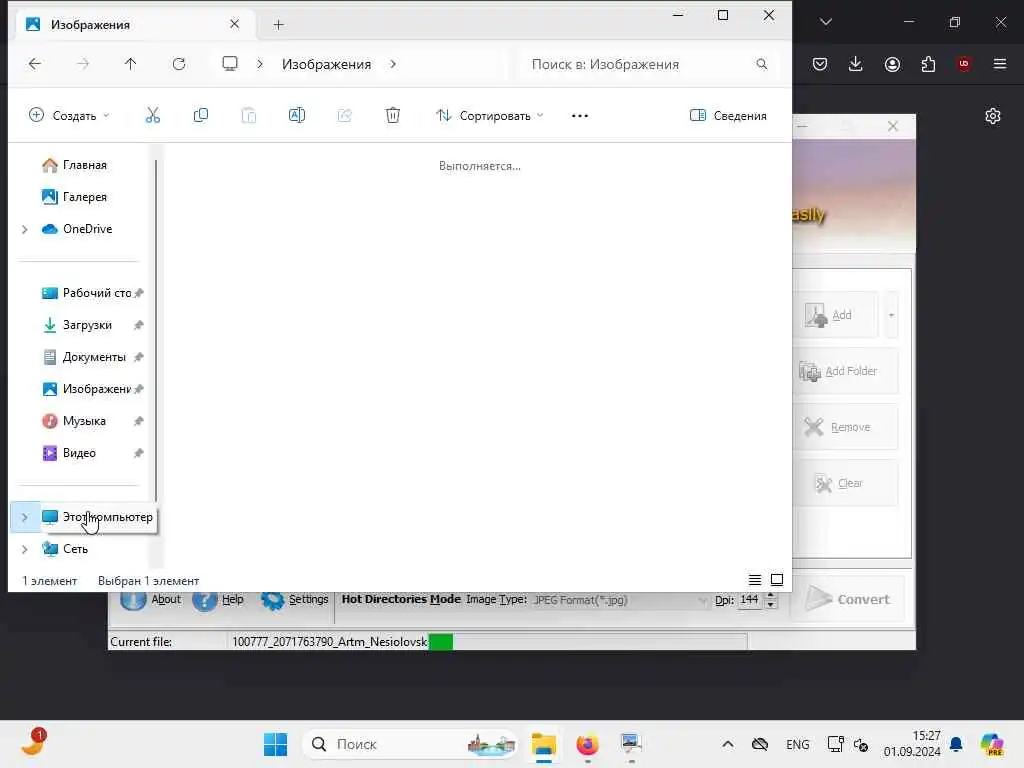Screen dimensions: 1024x768
Task: Click the Add button in converter
Action: pos(836,315)
